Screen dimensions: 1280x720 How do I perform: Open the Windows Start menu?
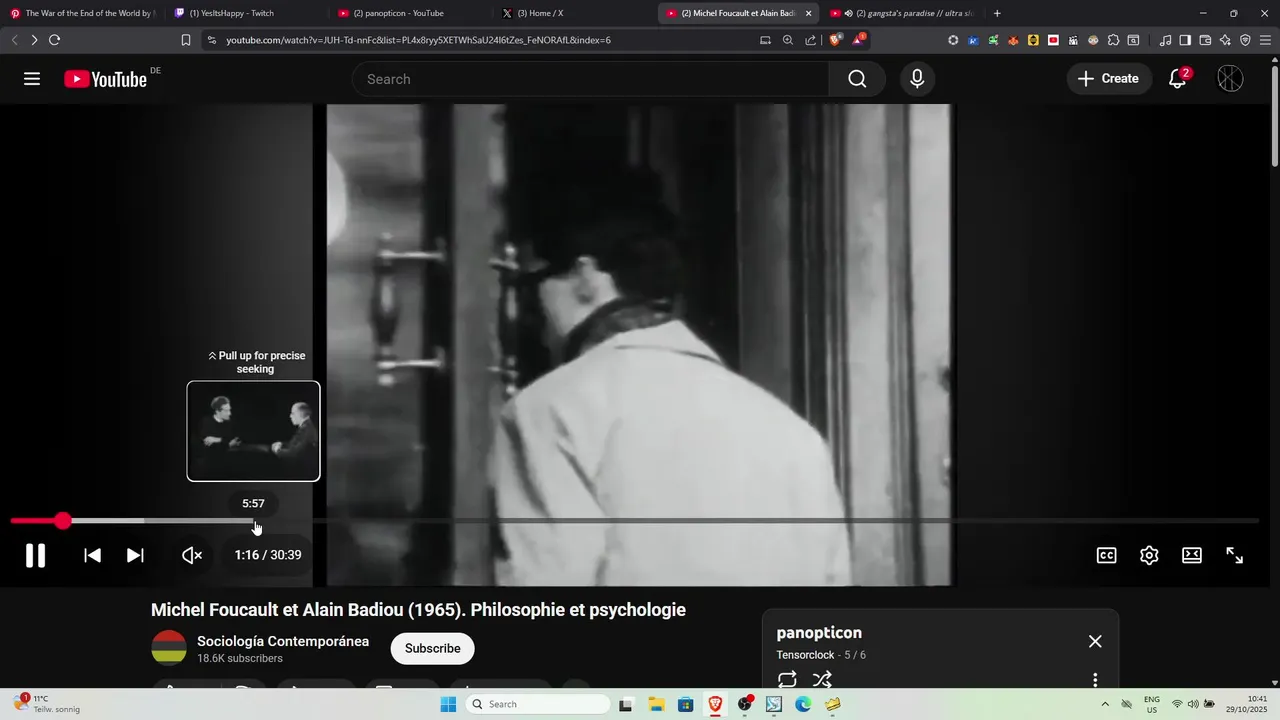(x=448, y=704)
